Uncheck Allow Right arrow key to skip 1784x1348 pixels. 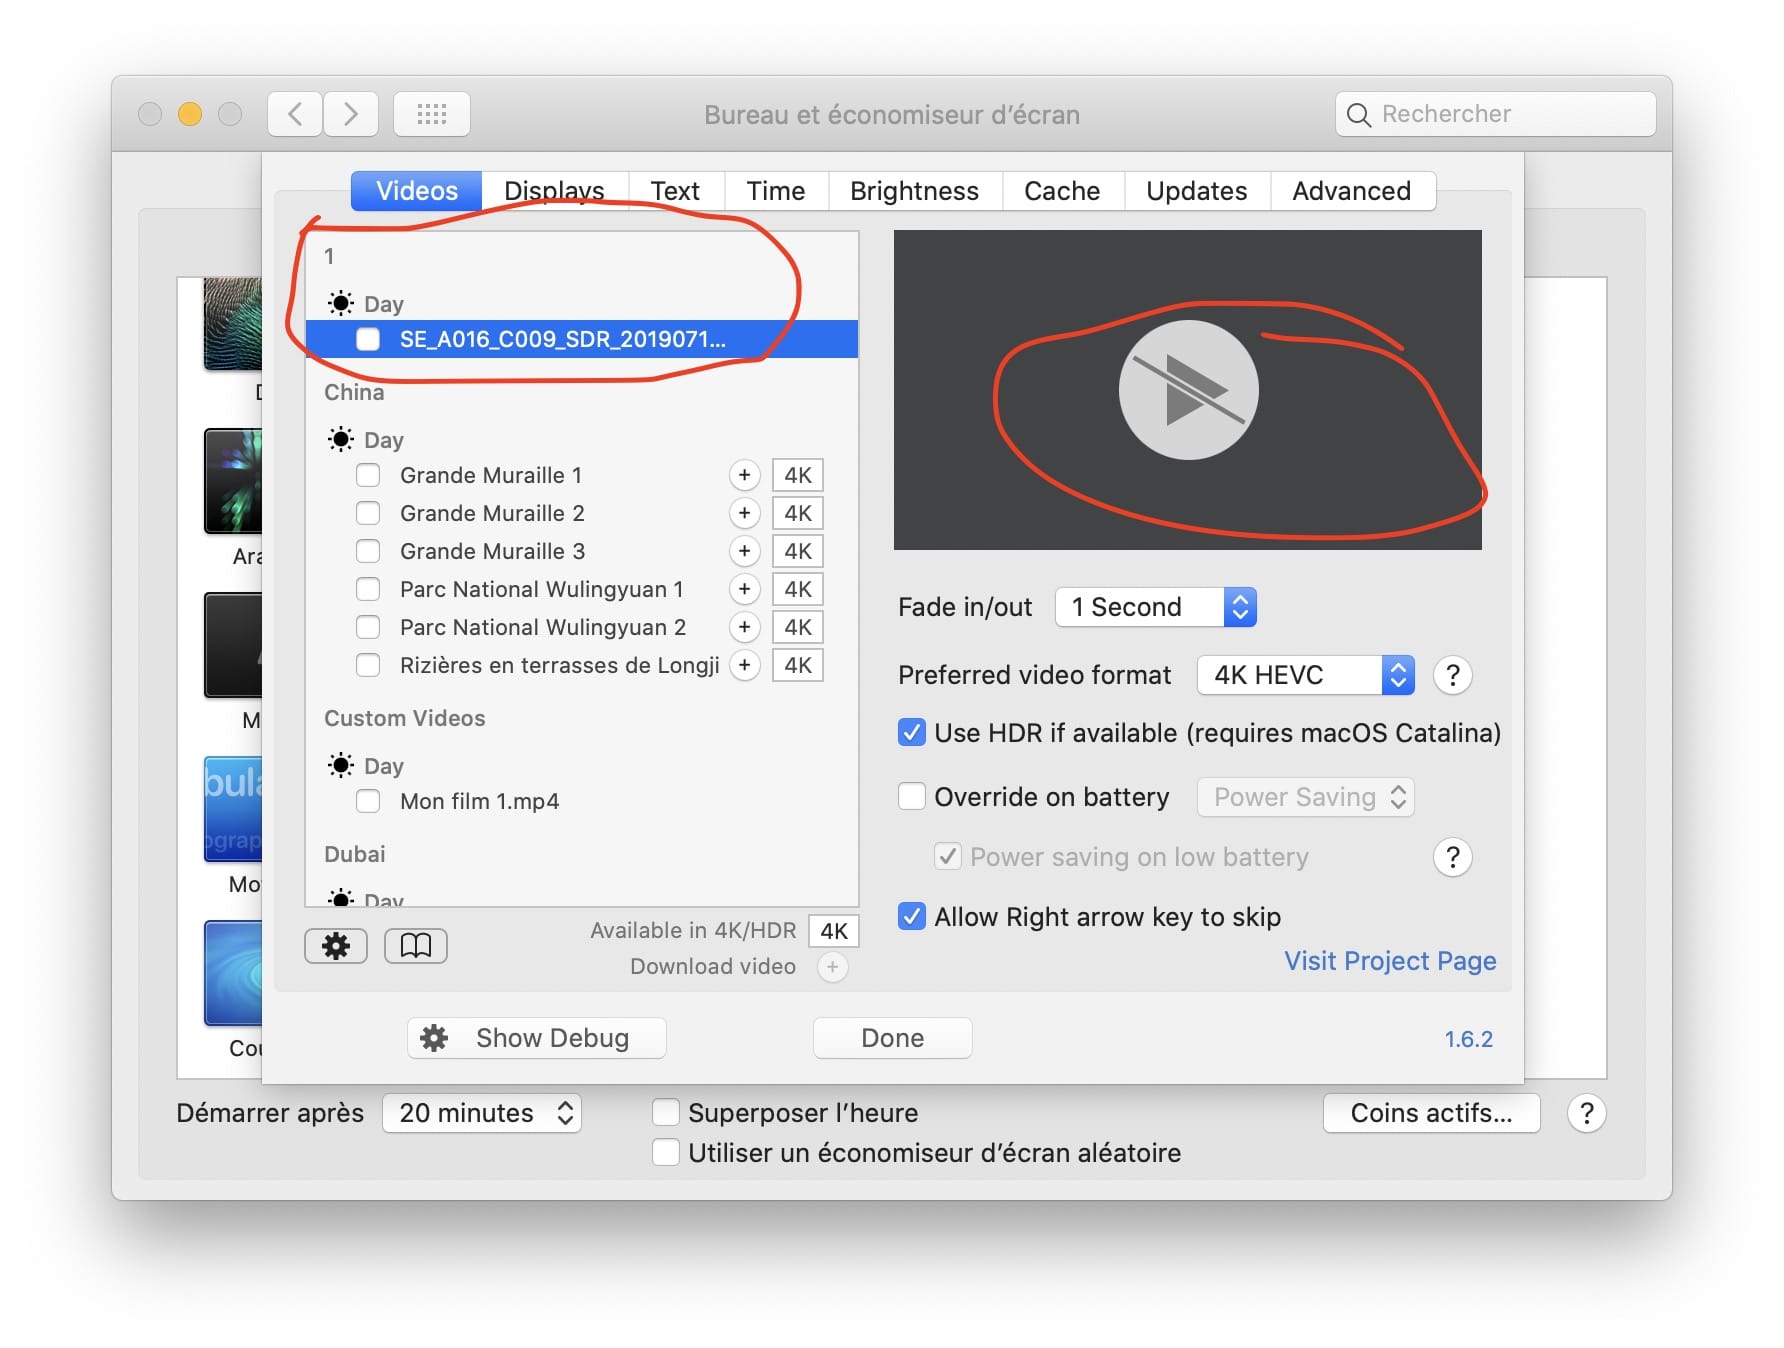(x=911, y=917)
